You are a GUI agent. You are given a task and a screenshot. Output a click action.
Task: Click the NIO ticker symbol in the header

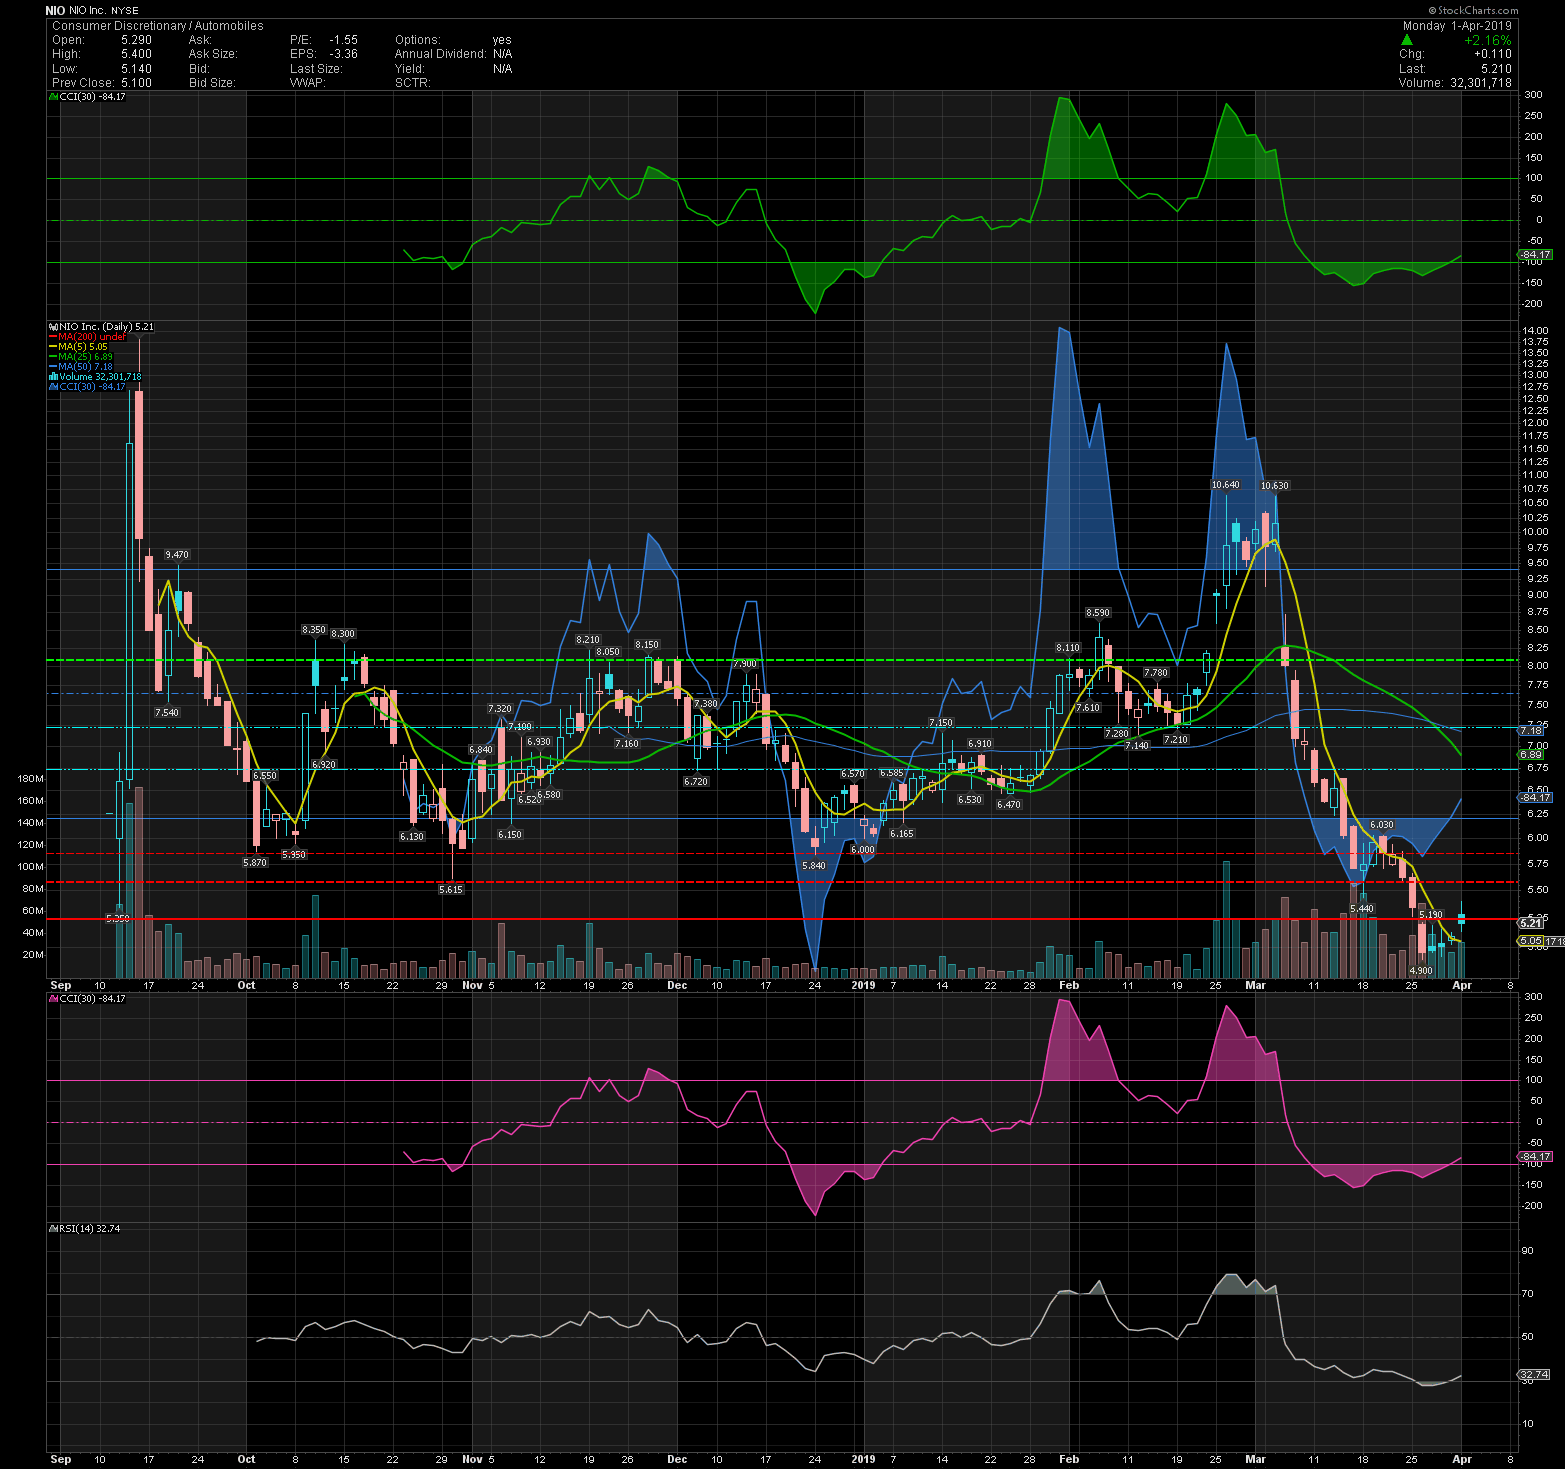[x=55, y=11]
